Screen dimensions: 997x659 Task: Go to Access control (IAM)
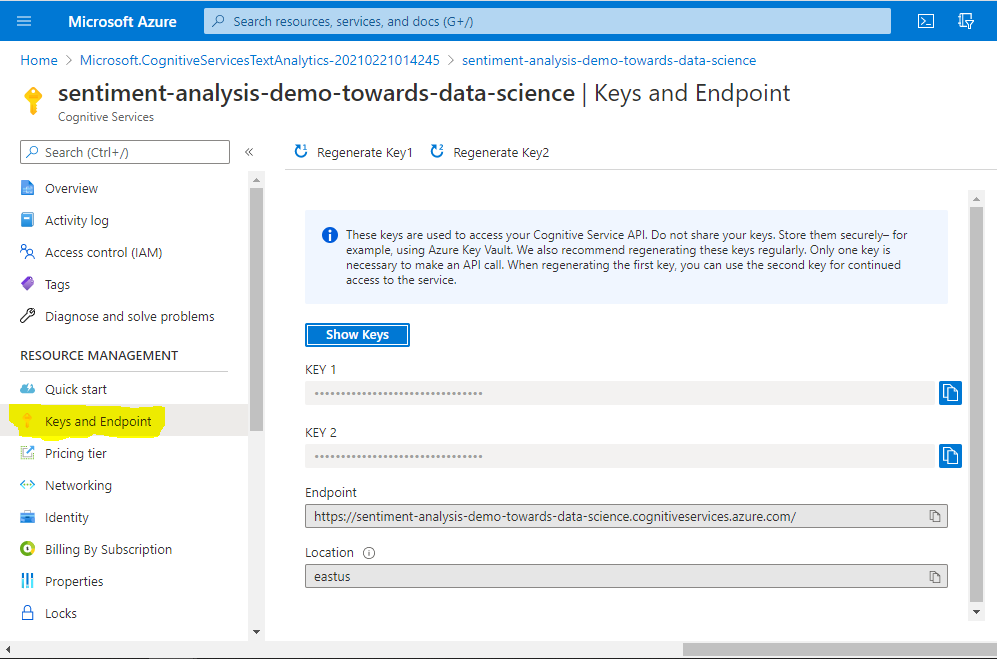[x=103, y=252]
